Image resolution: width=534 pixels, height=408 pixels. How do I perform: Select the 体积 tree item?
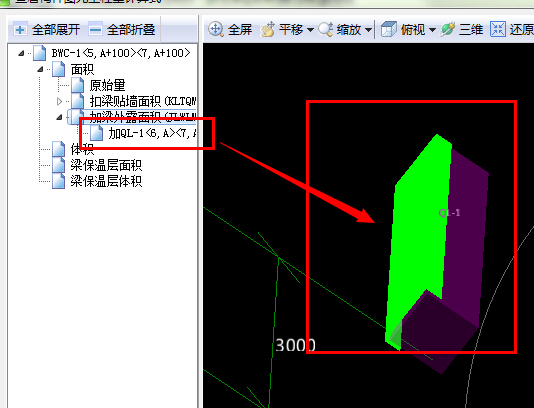82,149
